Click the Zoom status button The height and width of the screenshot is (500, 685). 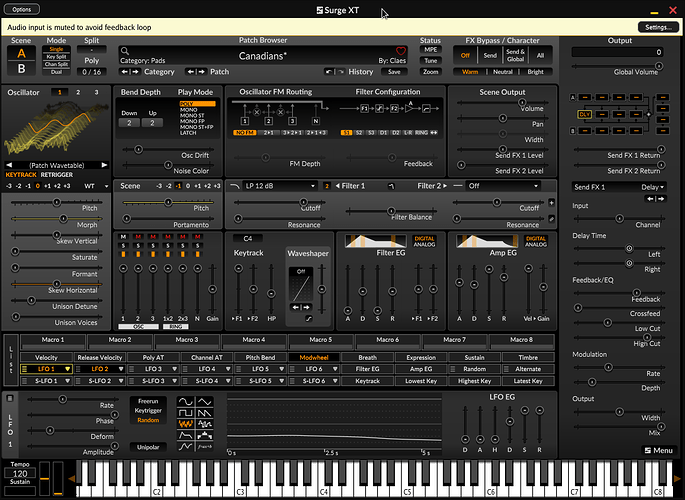pyautogui.click(x=430, y=72)
